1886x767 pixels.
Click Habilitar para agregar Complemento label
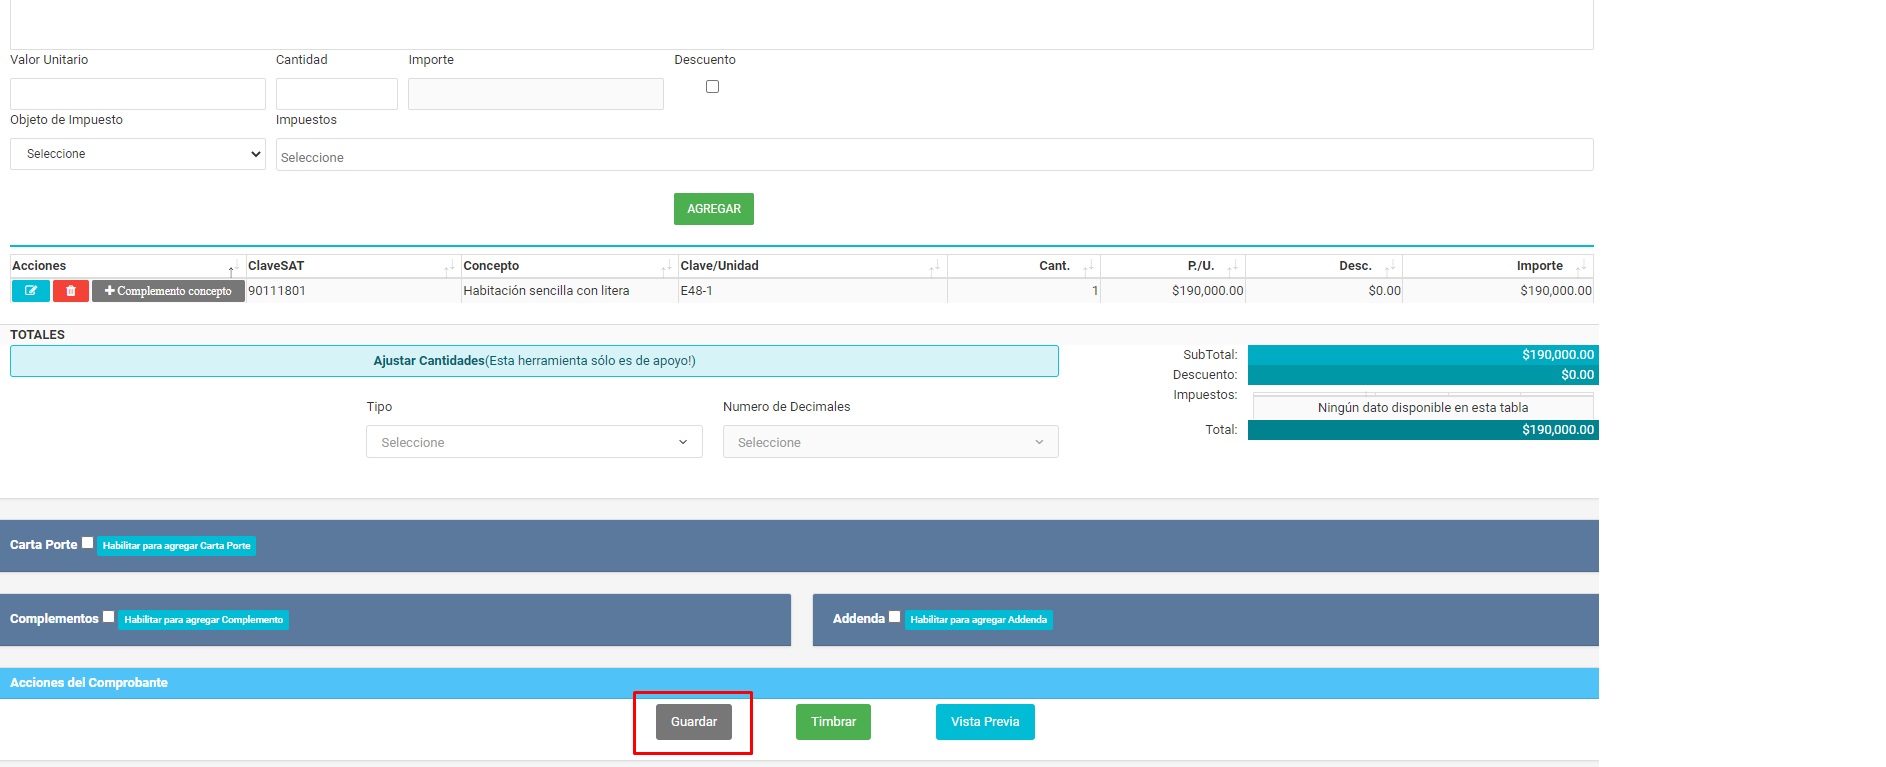click(204, 620)
